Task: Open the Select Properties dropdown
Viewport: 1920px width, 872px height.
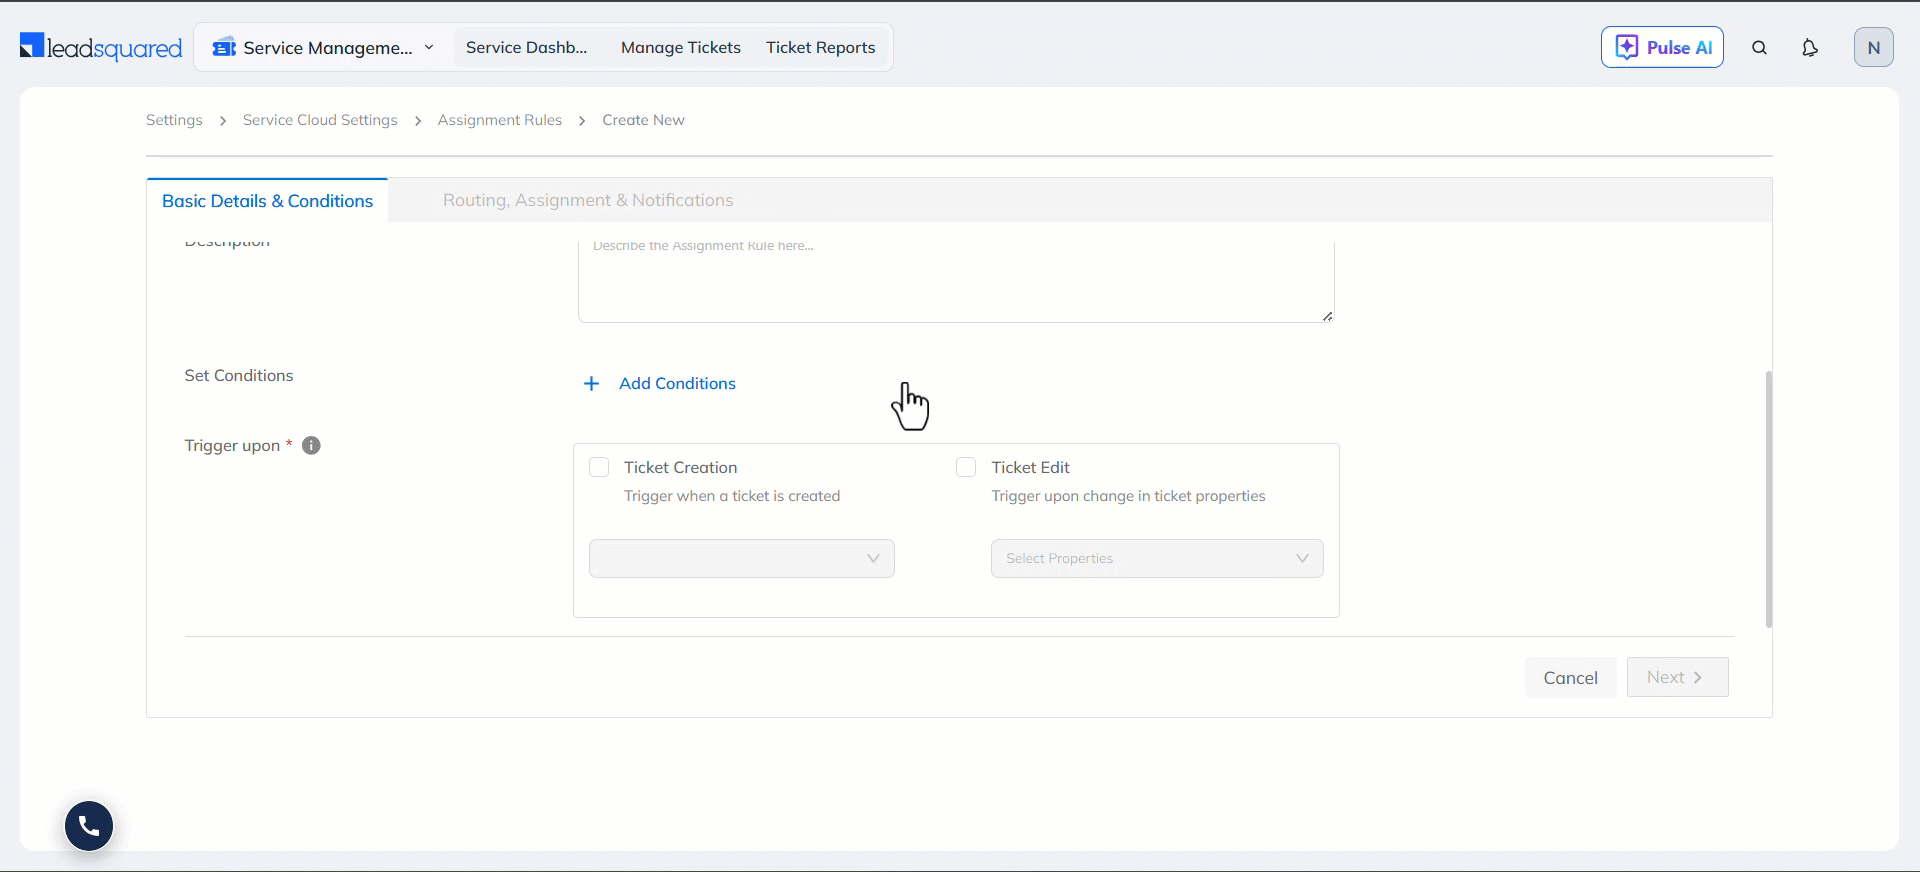Action: [x=1156, y=559]
